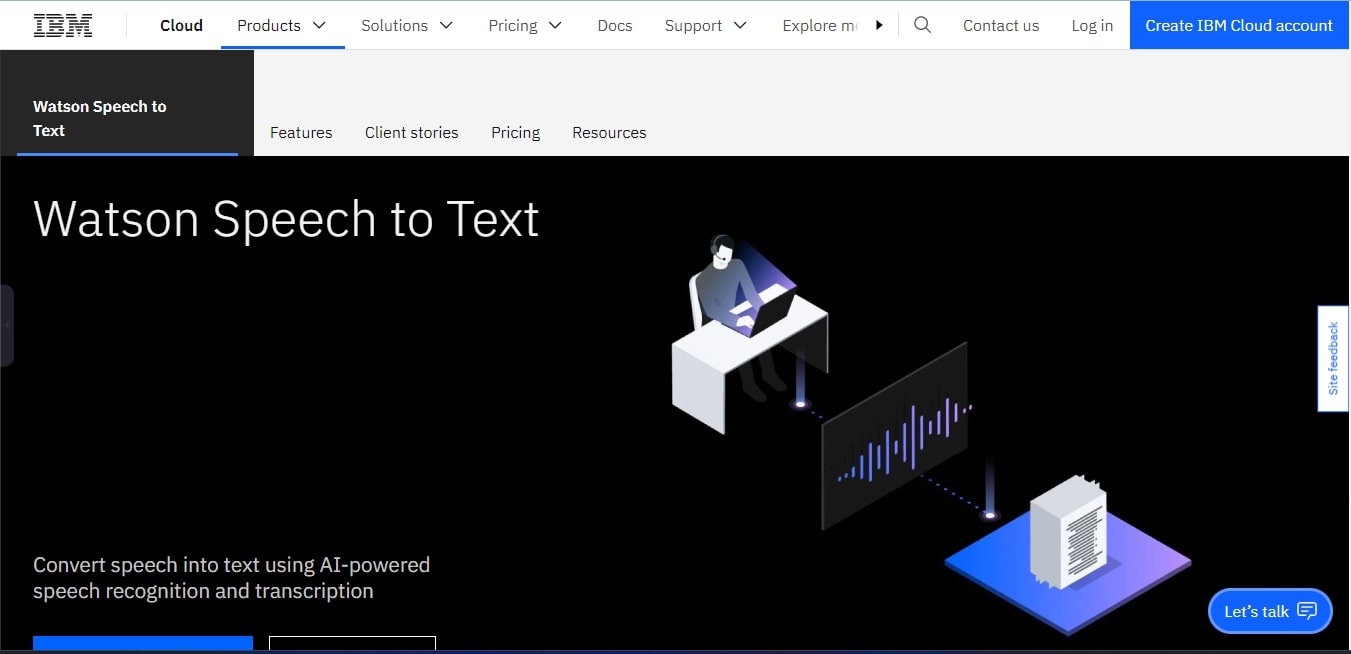The width and height of the screenshot is (1351, 654).
Task: Click the IBM logo
Action: point(62,24)
